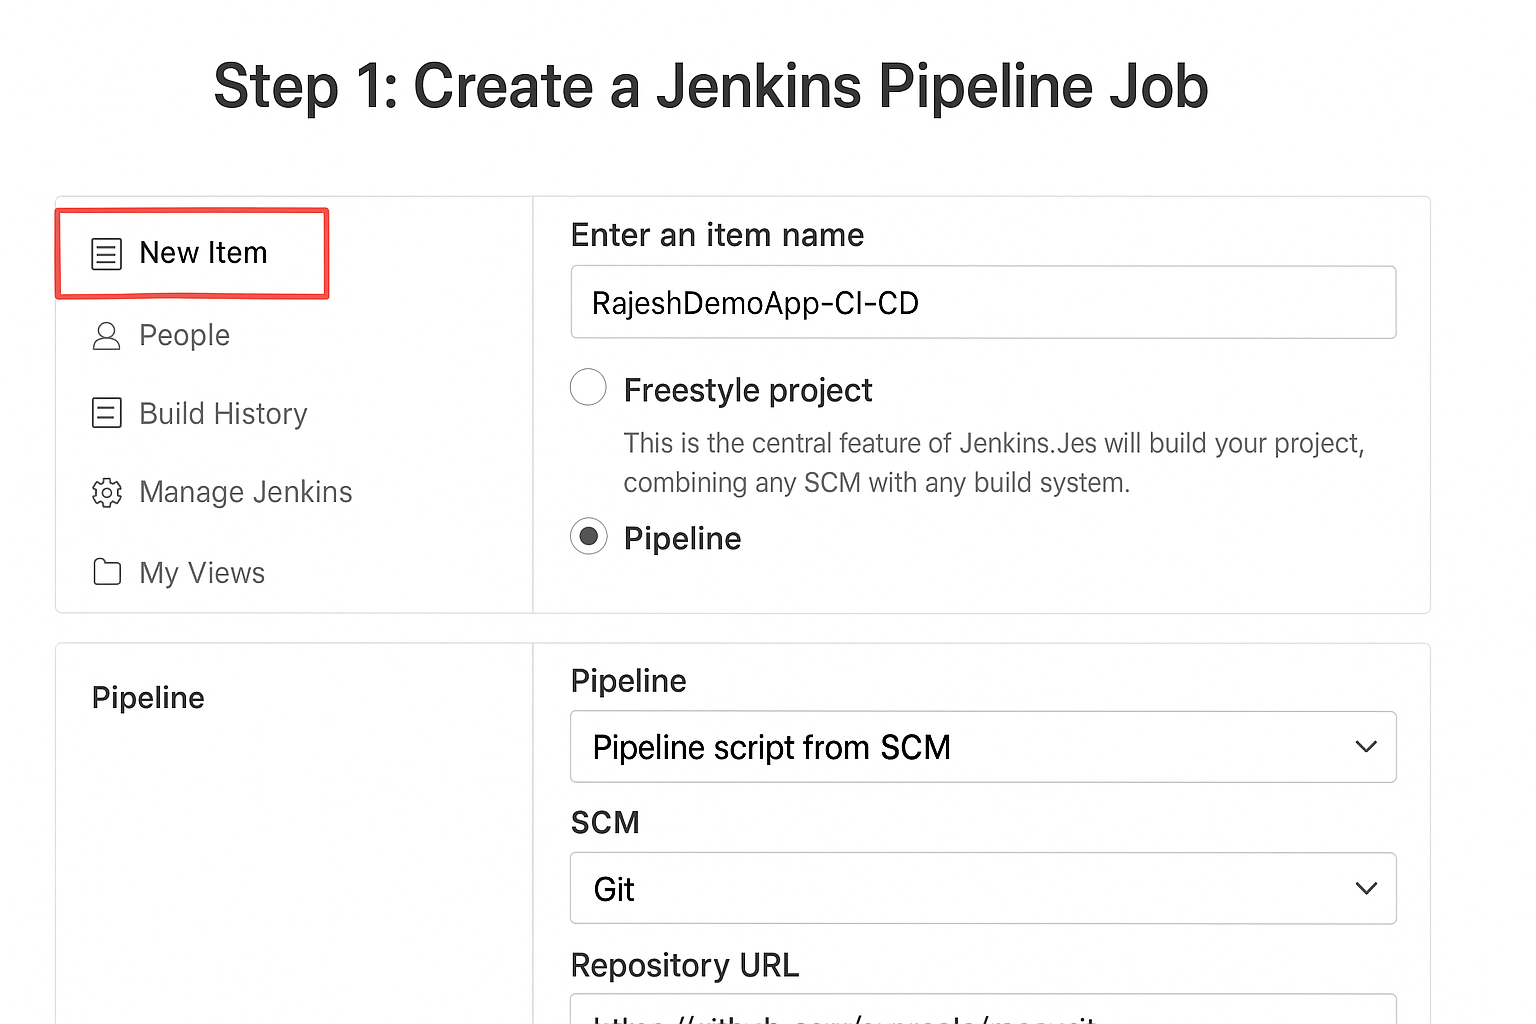Open Build History in the sidebar
This screenshot has width=1536, height=1024.
223,414
